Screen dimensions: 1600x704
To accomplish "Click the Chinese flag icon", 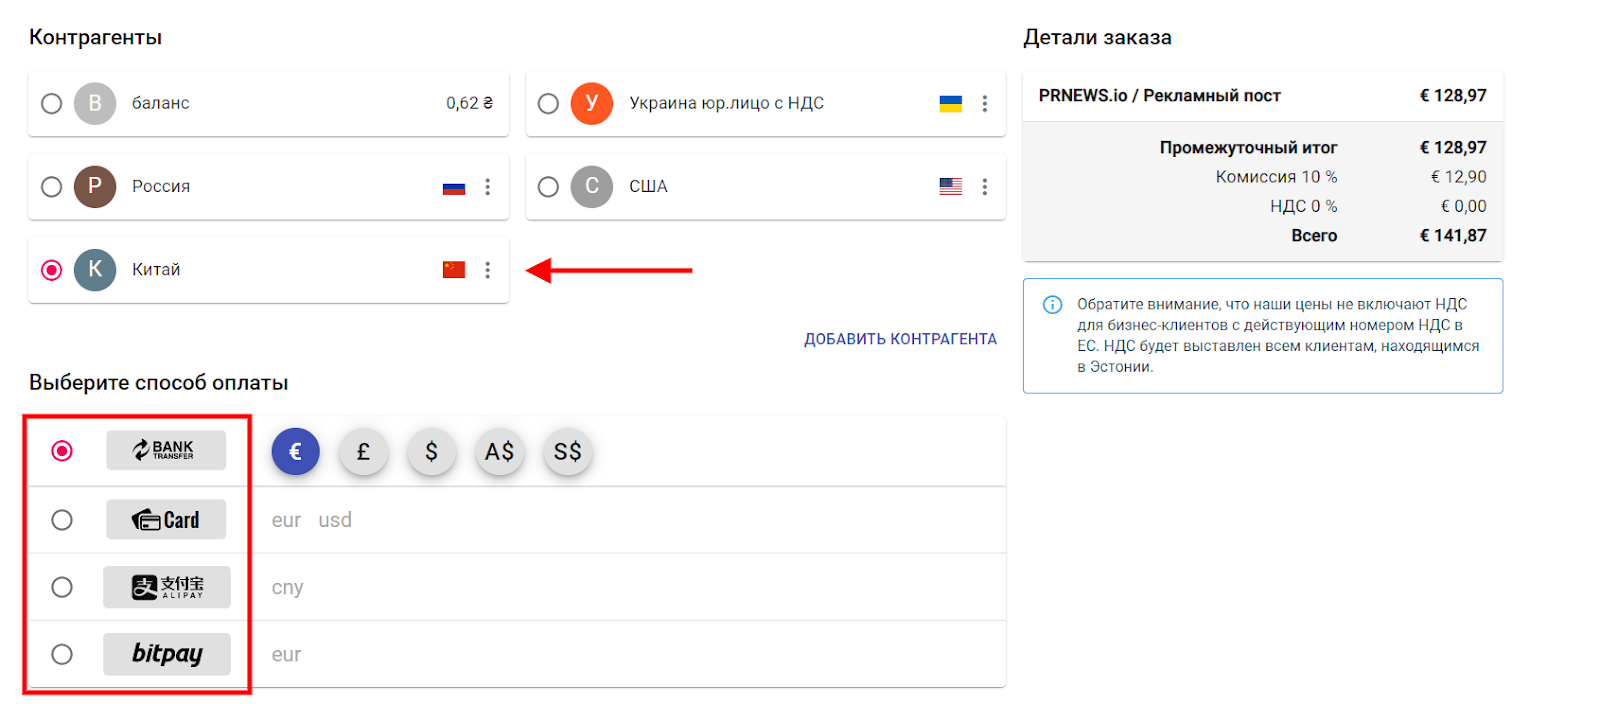I will [x=454, y=270].
